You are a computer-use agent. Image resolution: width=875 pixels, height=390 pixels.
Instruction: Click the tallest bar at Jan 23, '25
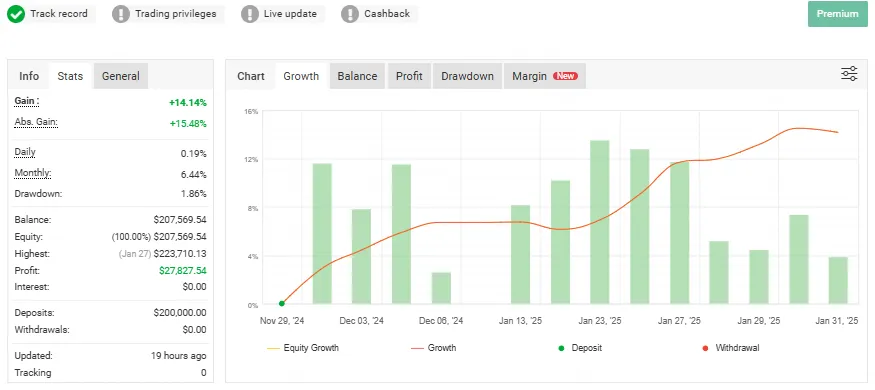click(600, 222)
